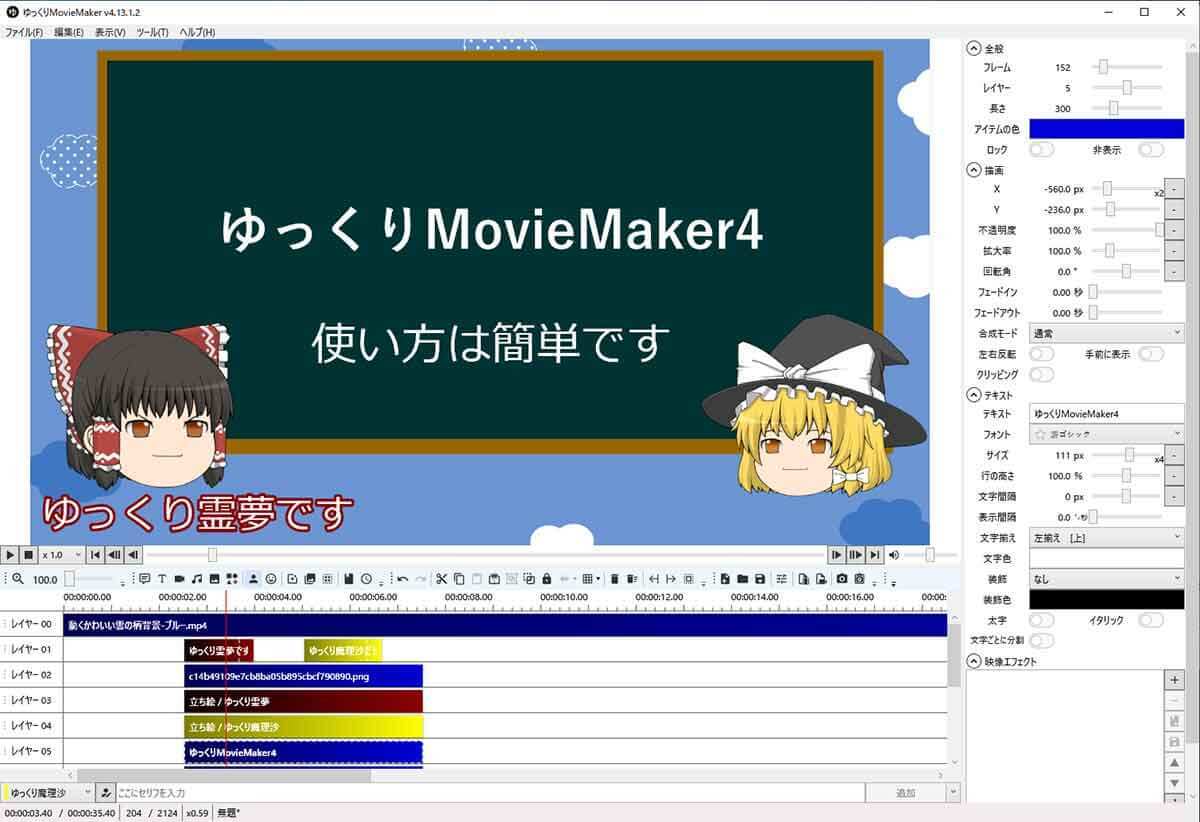
Task: Take a snapshot with camera icon
Action: point(841,579)
